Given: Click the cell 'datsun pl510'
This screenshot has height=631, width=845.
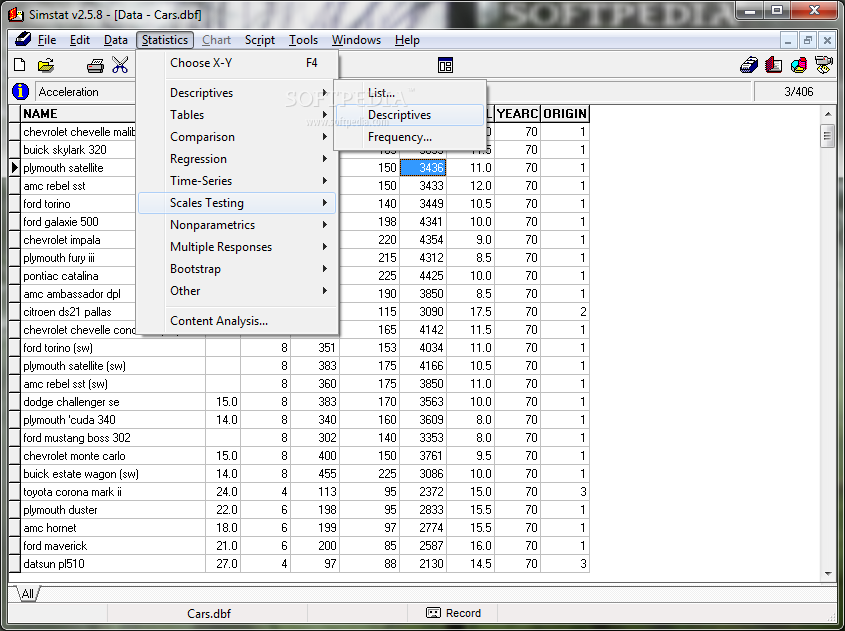Looking at the screenshot, I should pyautogui.click(x=113, y=564).
